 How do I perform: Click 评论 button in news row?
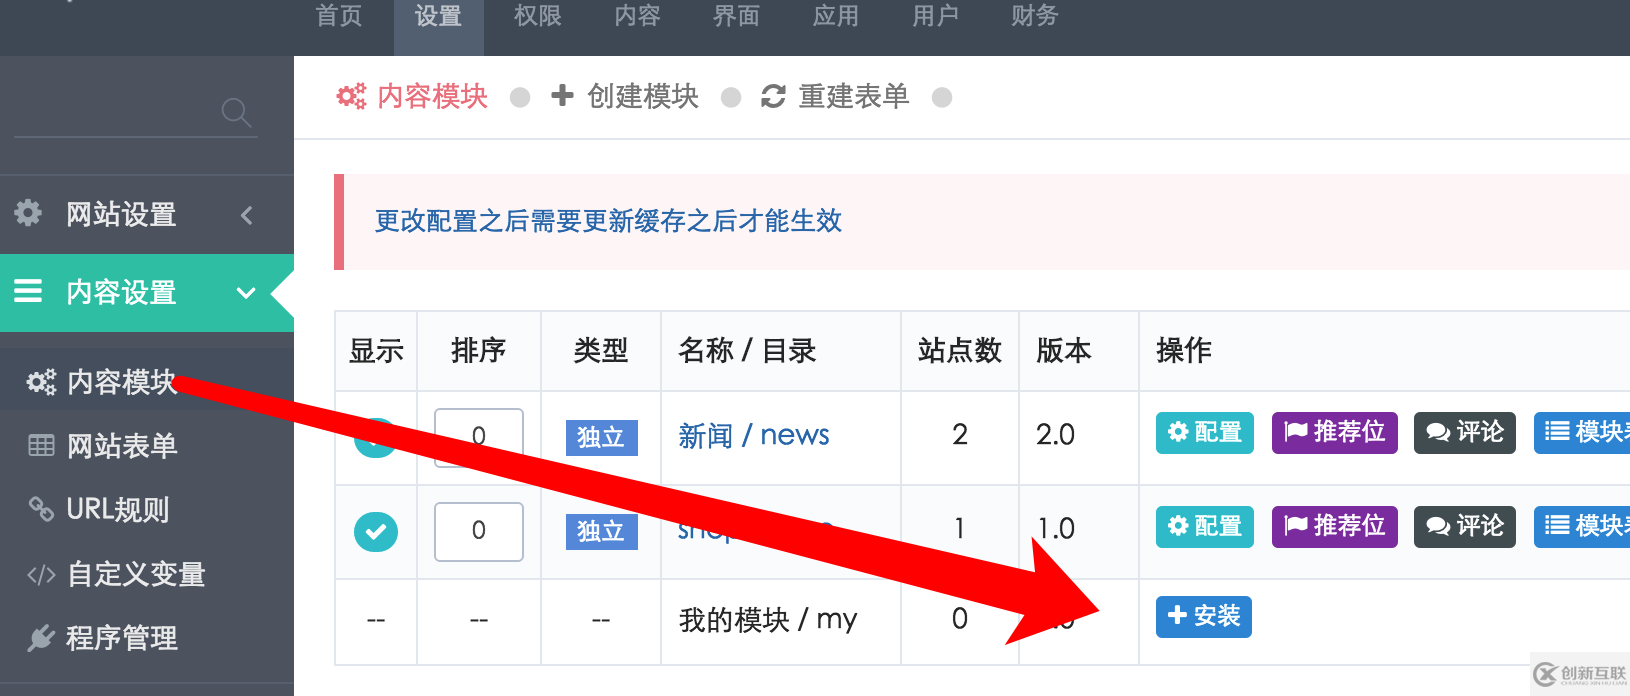pyautogui.click(x=1465, y=433)
